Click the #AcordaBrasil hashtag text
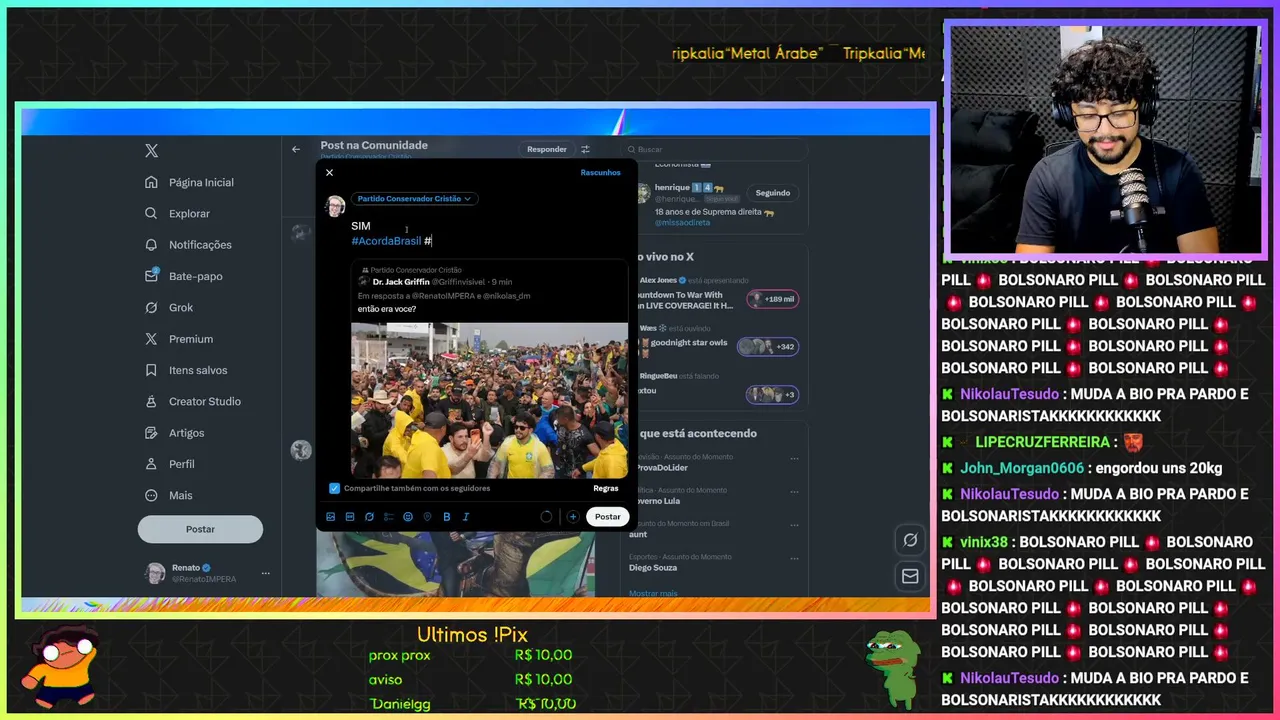This screenshot has width=1280, height=720. [386, 241]
